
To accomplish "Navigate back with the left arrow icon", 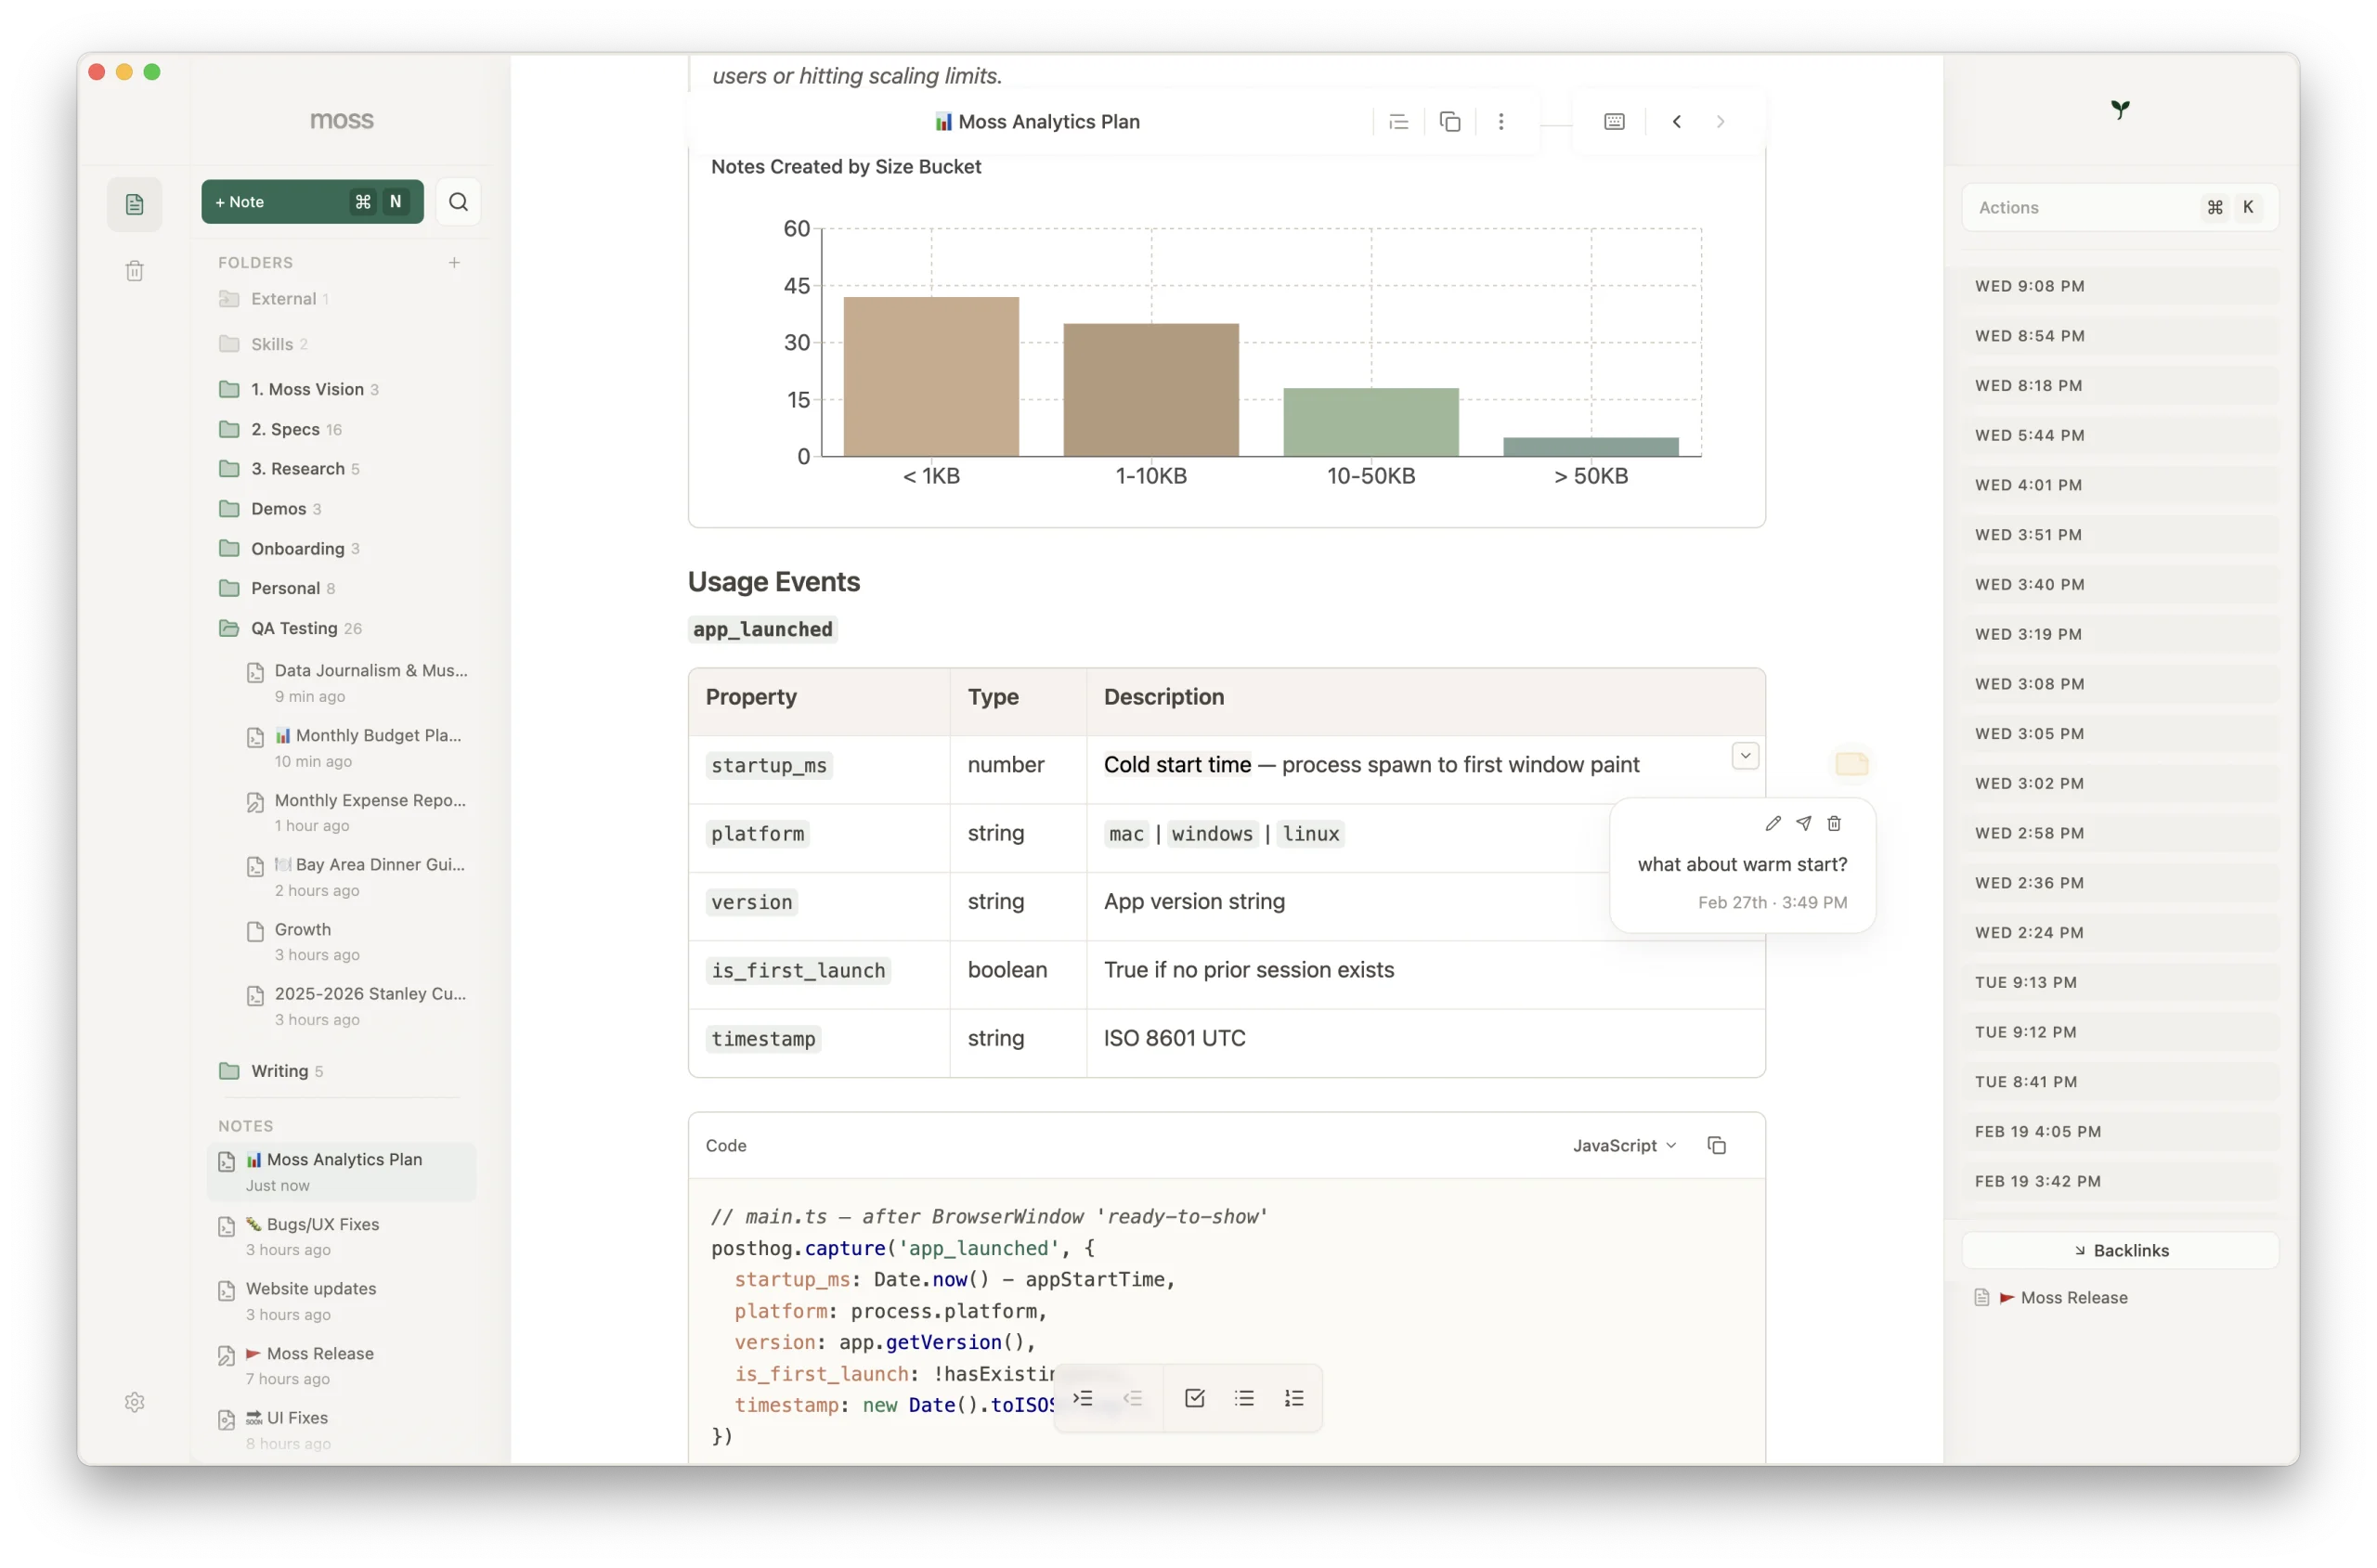I will coord(1677,121).
